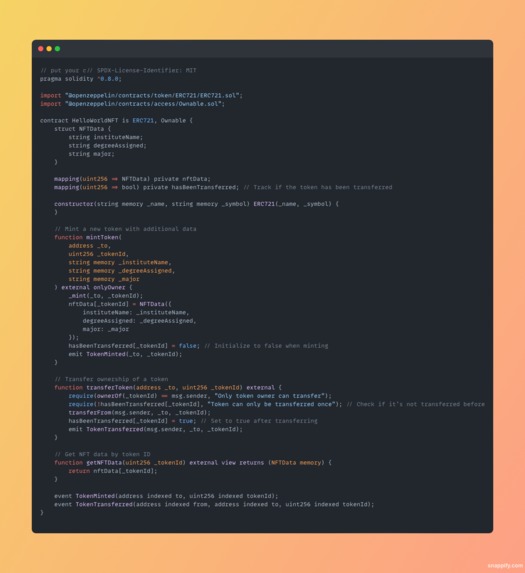Select 'string instituteName;' struct field
This screenshot has height=573, width=525.
click(106, 137)
